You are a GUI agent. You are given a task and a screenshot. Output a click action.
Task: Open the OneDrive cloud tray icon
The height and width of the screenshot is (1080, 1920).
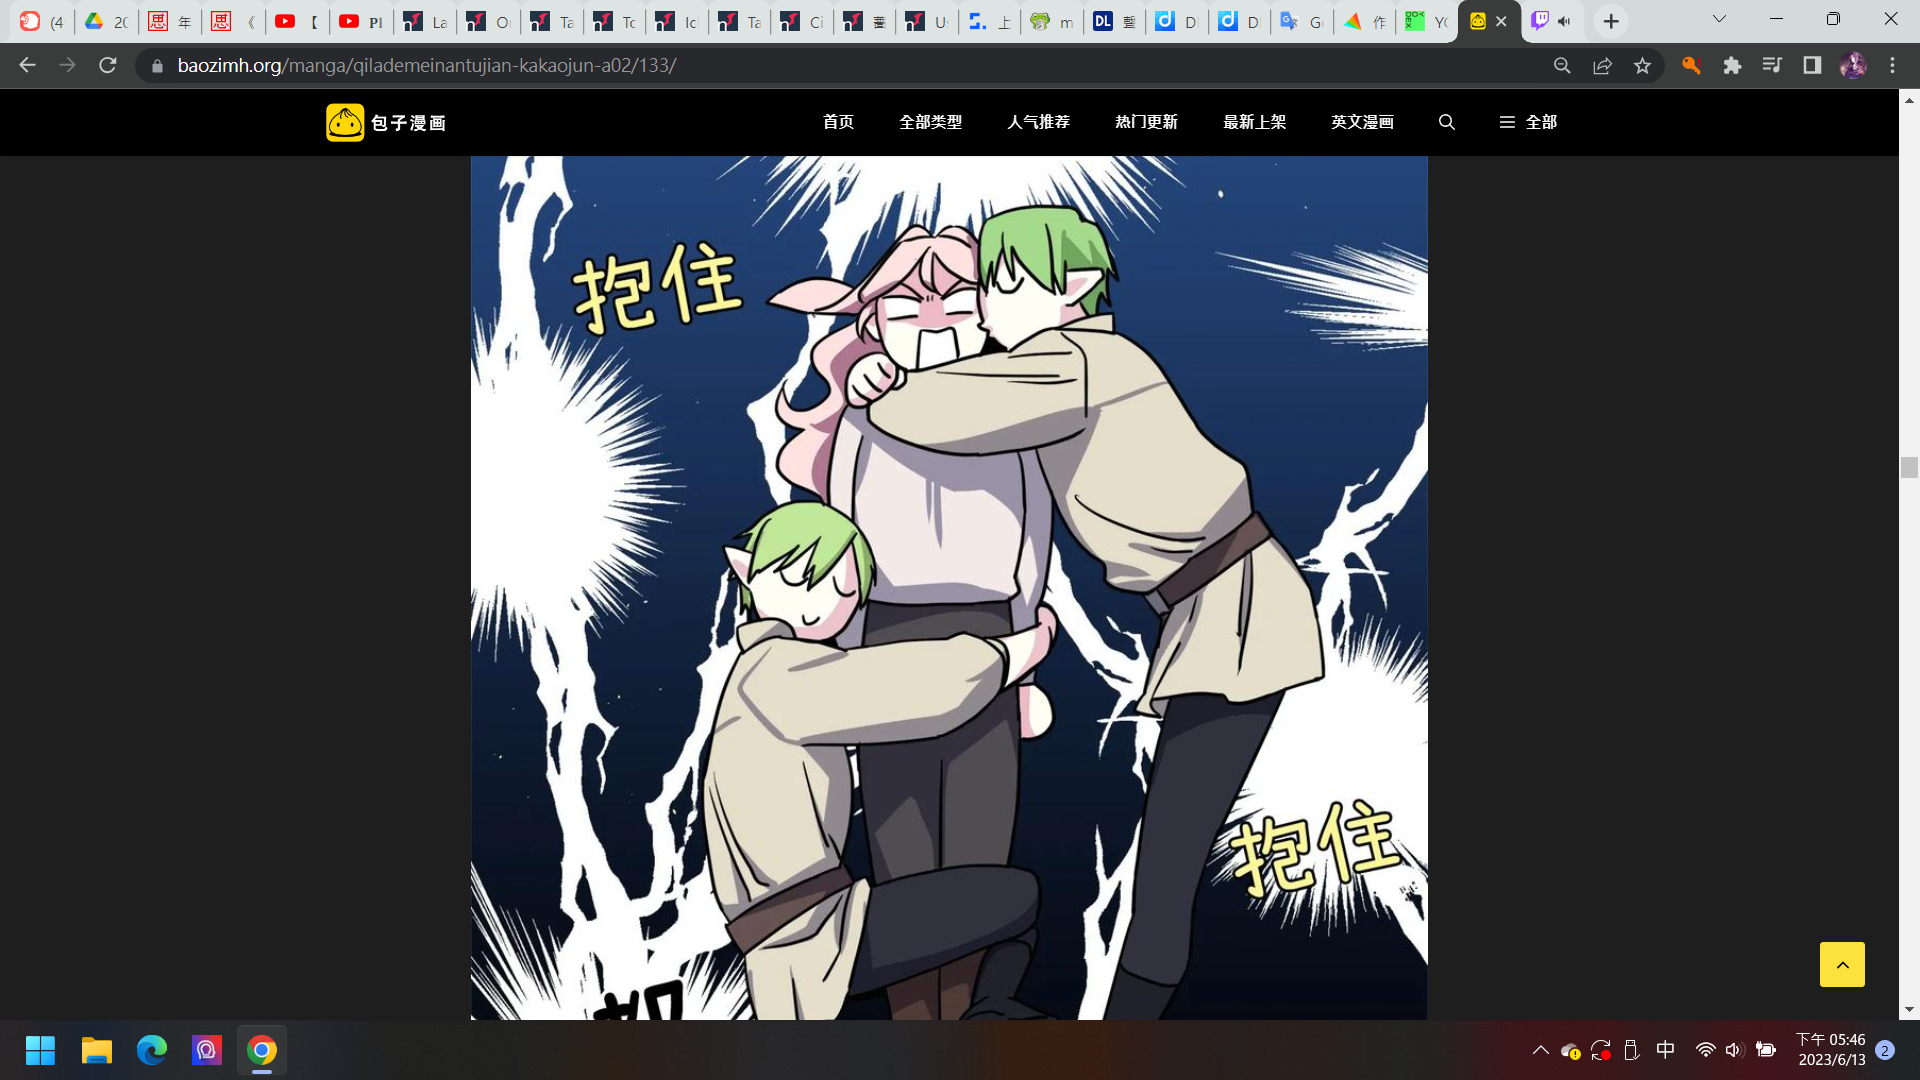(1570, 1050)
